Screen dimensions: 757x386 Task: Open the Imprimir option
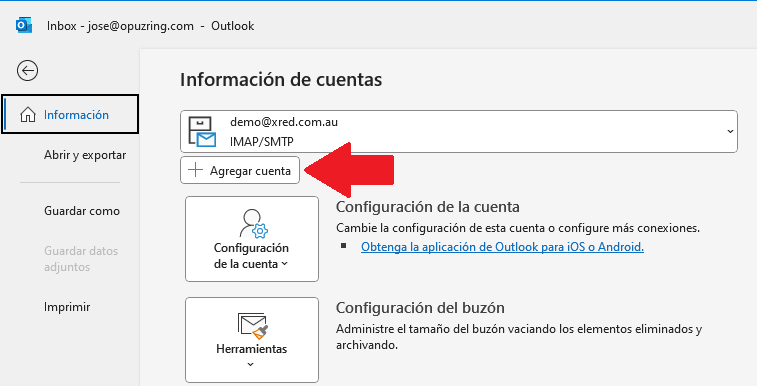[x=67, y=307]
